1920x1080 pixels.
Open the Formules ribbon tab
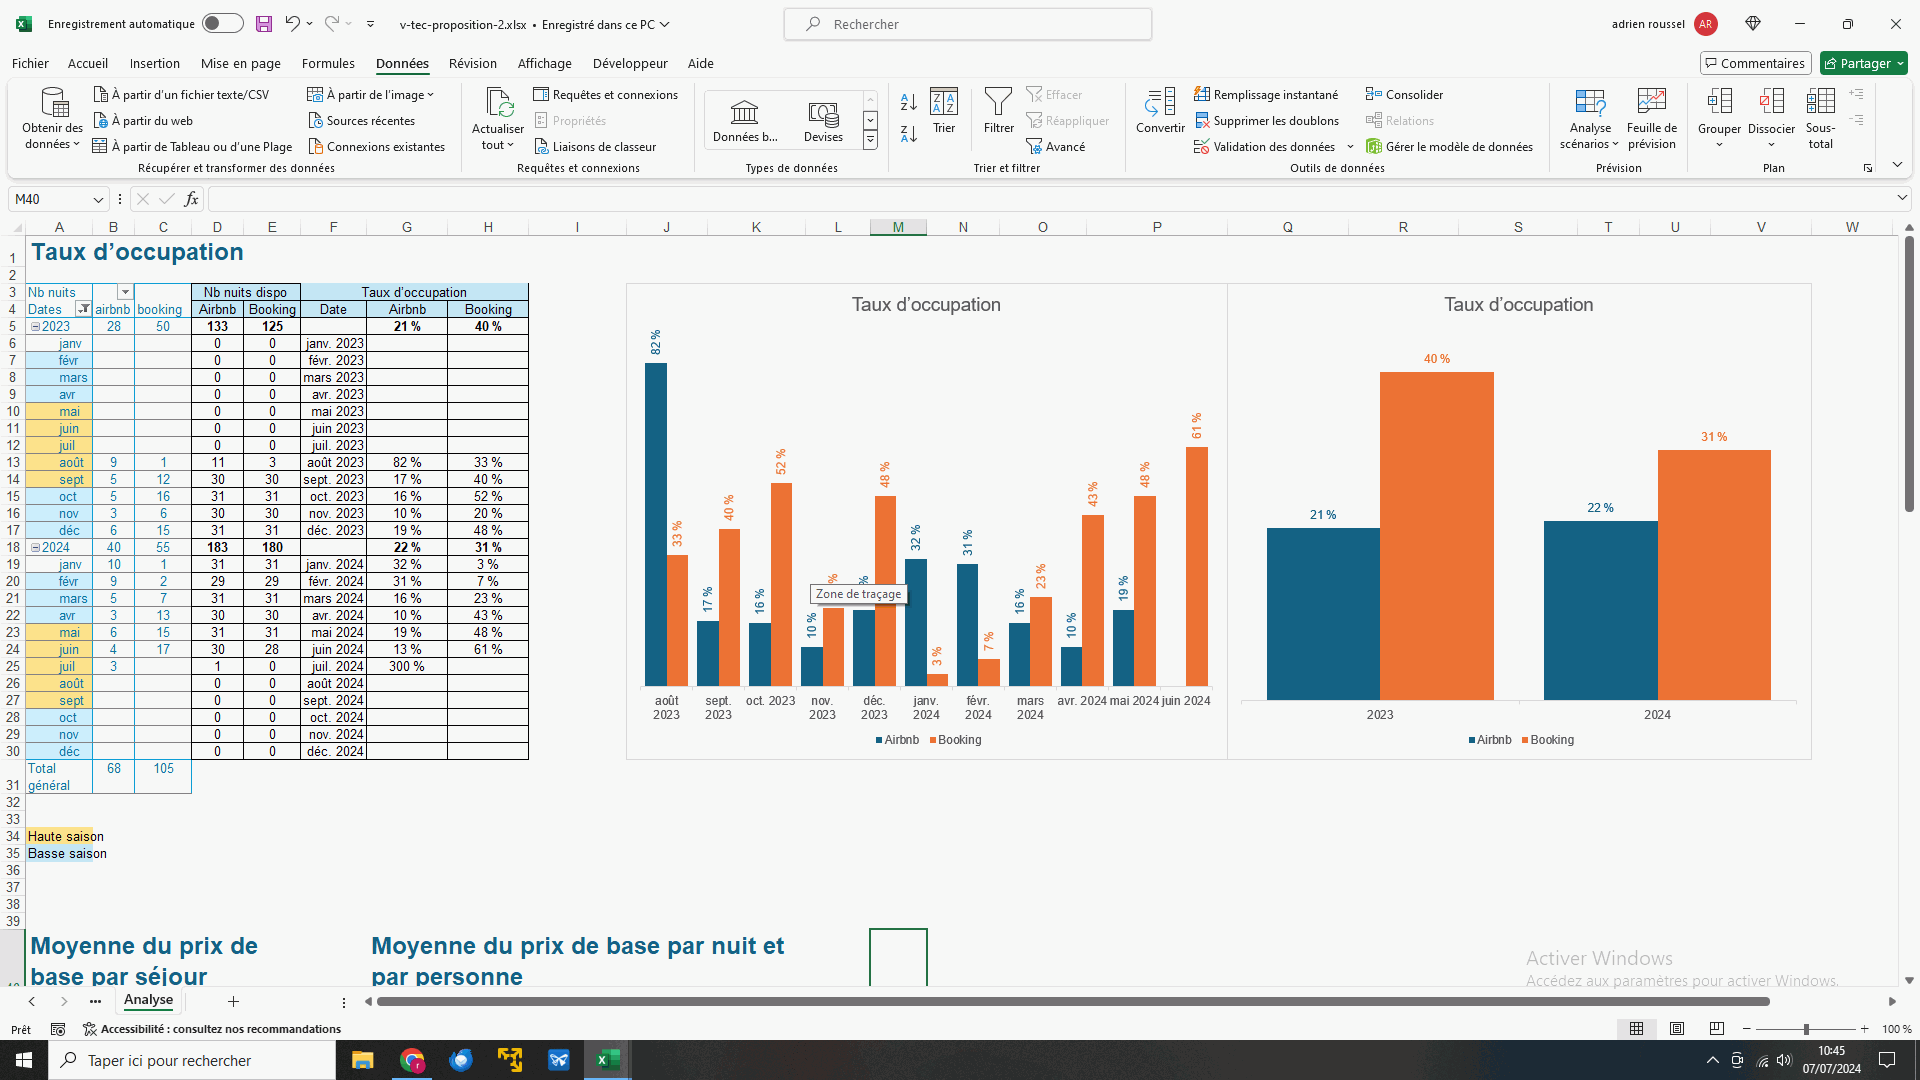point(328,63)
